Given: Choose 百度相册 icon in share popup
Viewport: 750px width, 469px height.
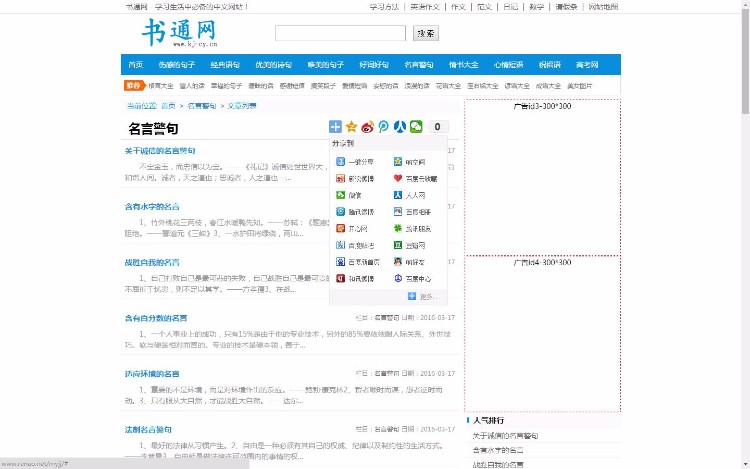Looking at the screenshot, I should (x=398, y=212).
